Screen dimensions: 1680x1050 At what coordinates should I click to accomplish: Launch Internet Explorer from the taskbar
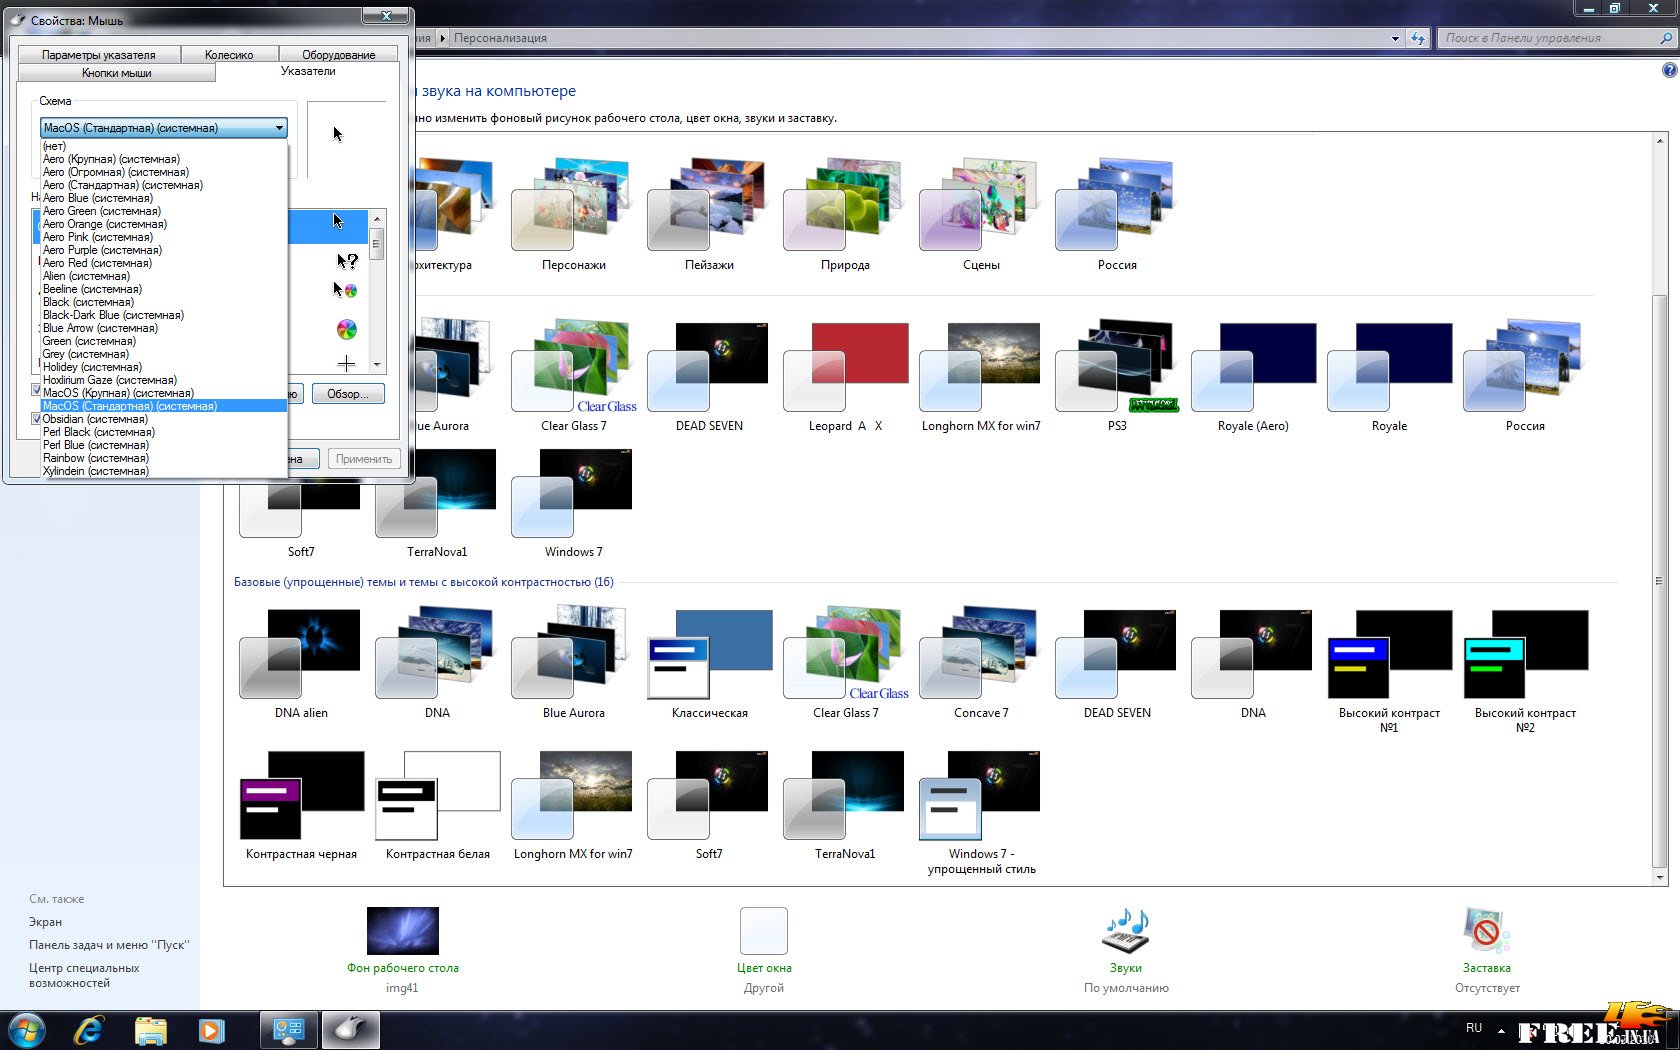coord(88,1030)
